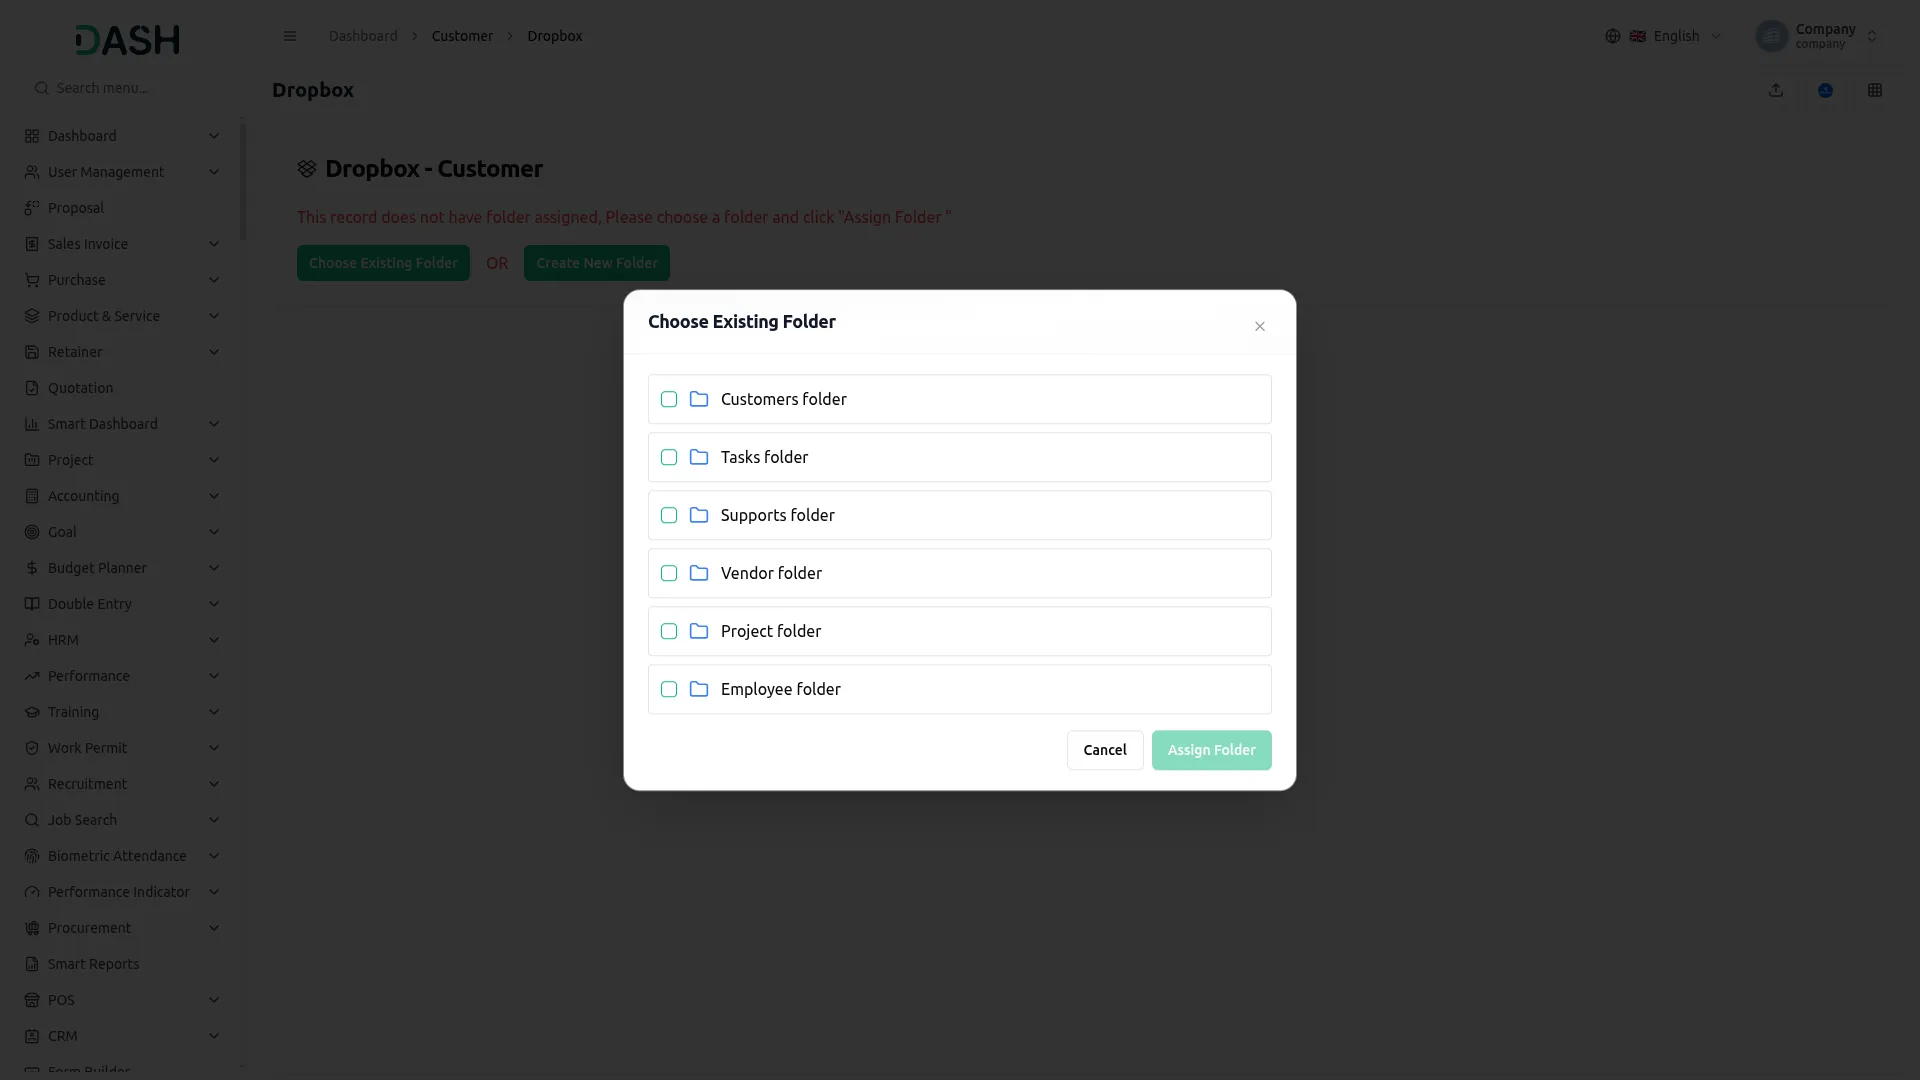Open the grid view icon in header
The width and height of the screenshot is (1920, 1080).
[x=1875, y=90]
